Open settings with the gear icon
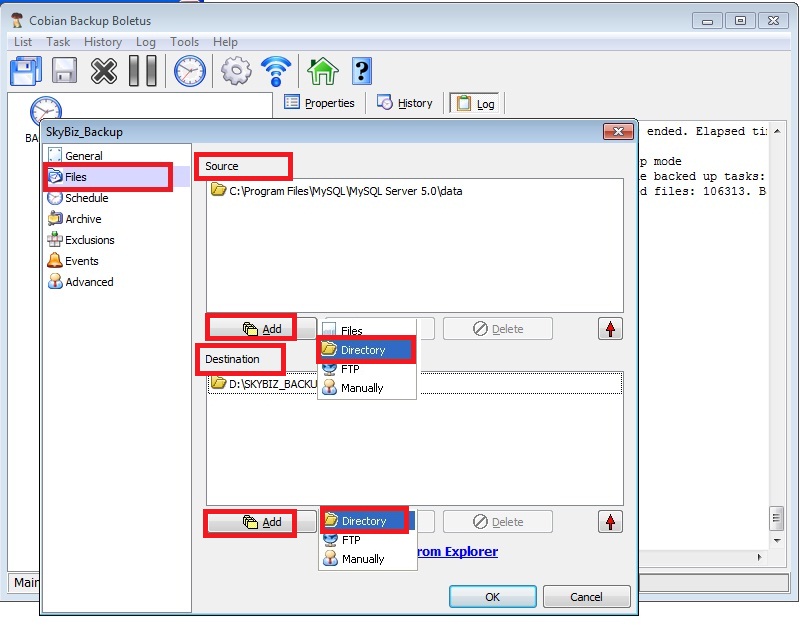 [236, 71]
